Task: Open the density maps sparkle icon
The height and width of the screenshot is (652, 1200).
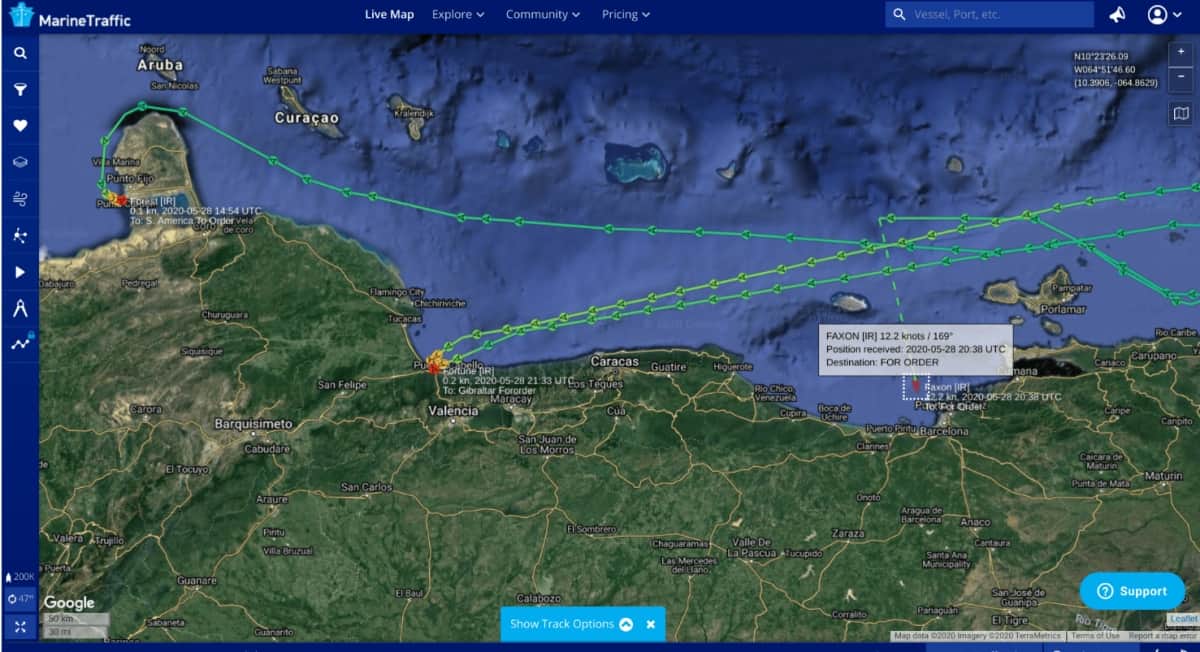Action: click(x=20, y=235)
